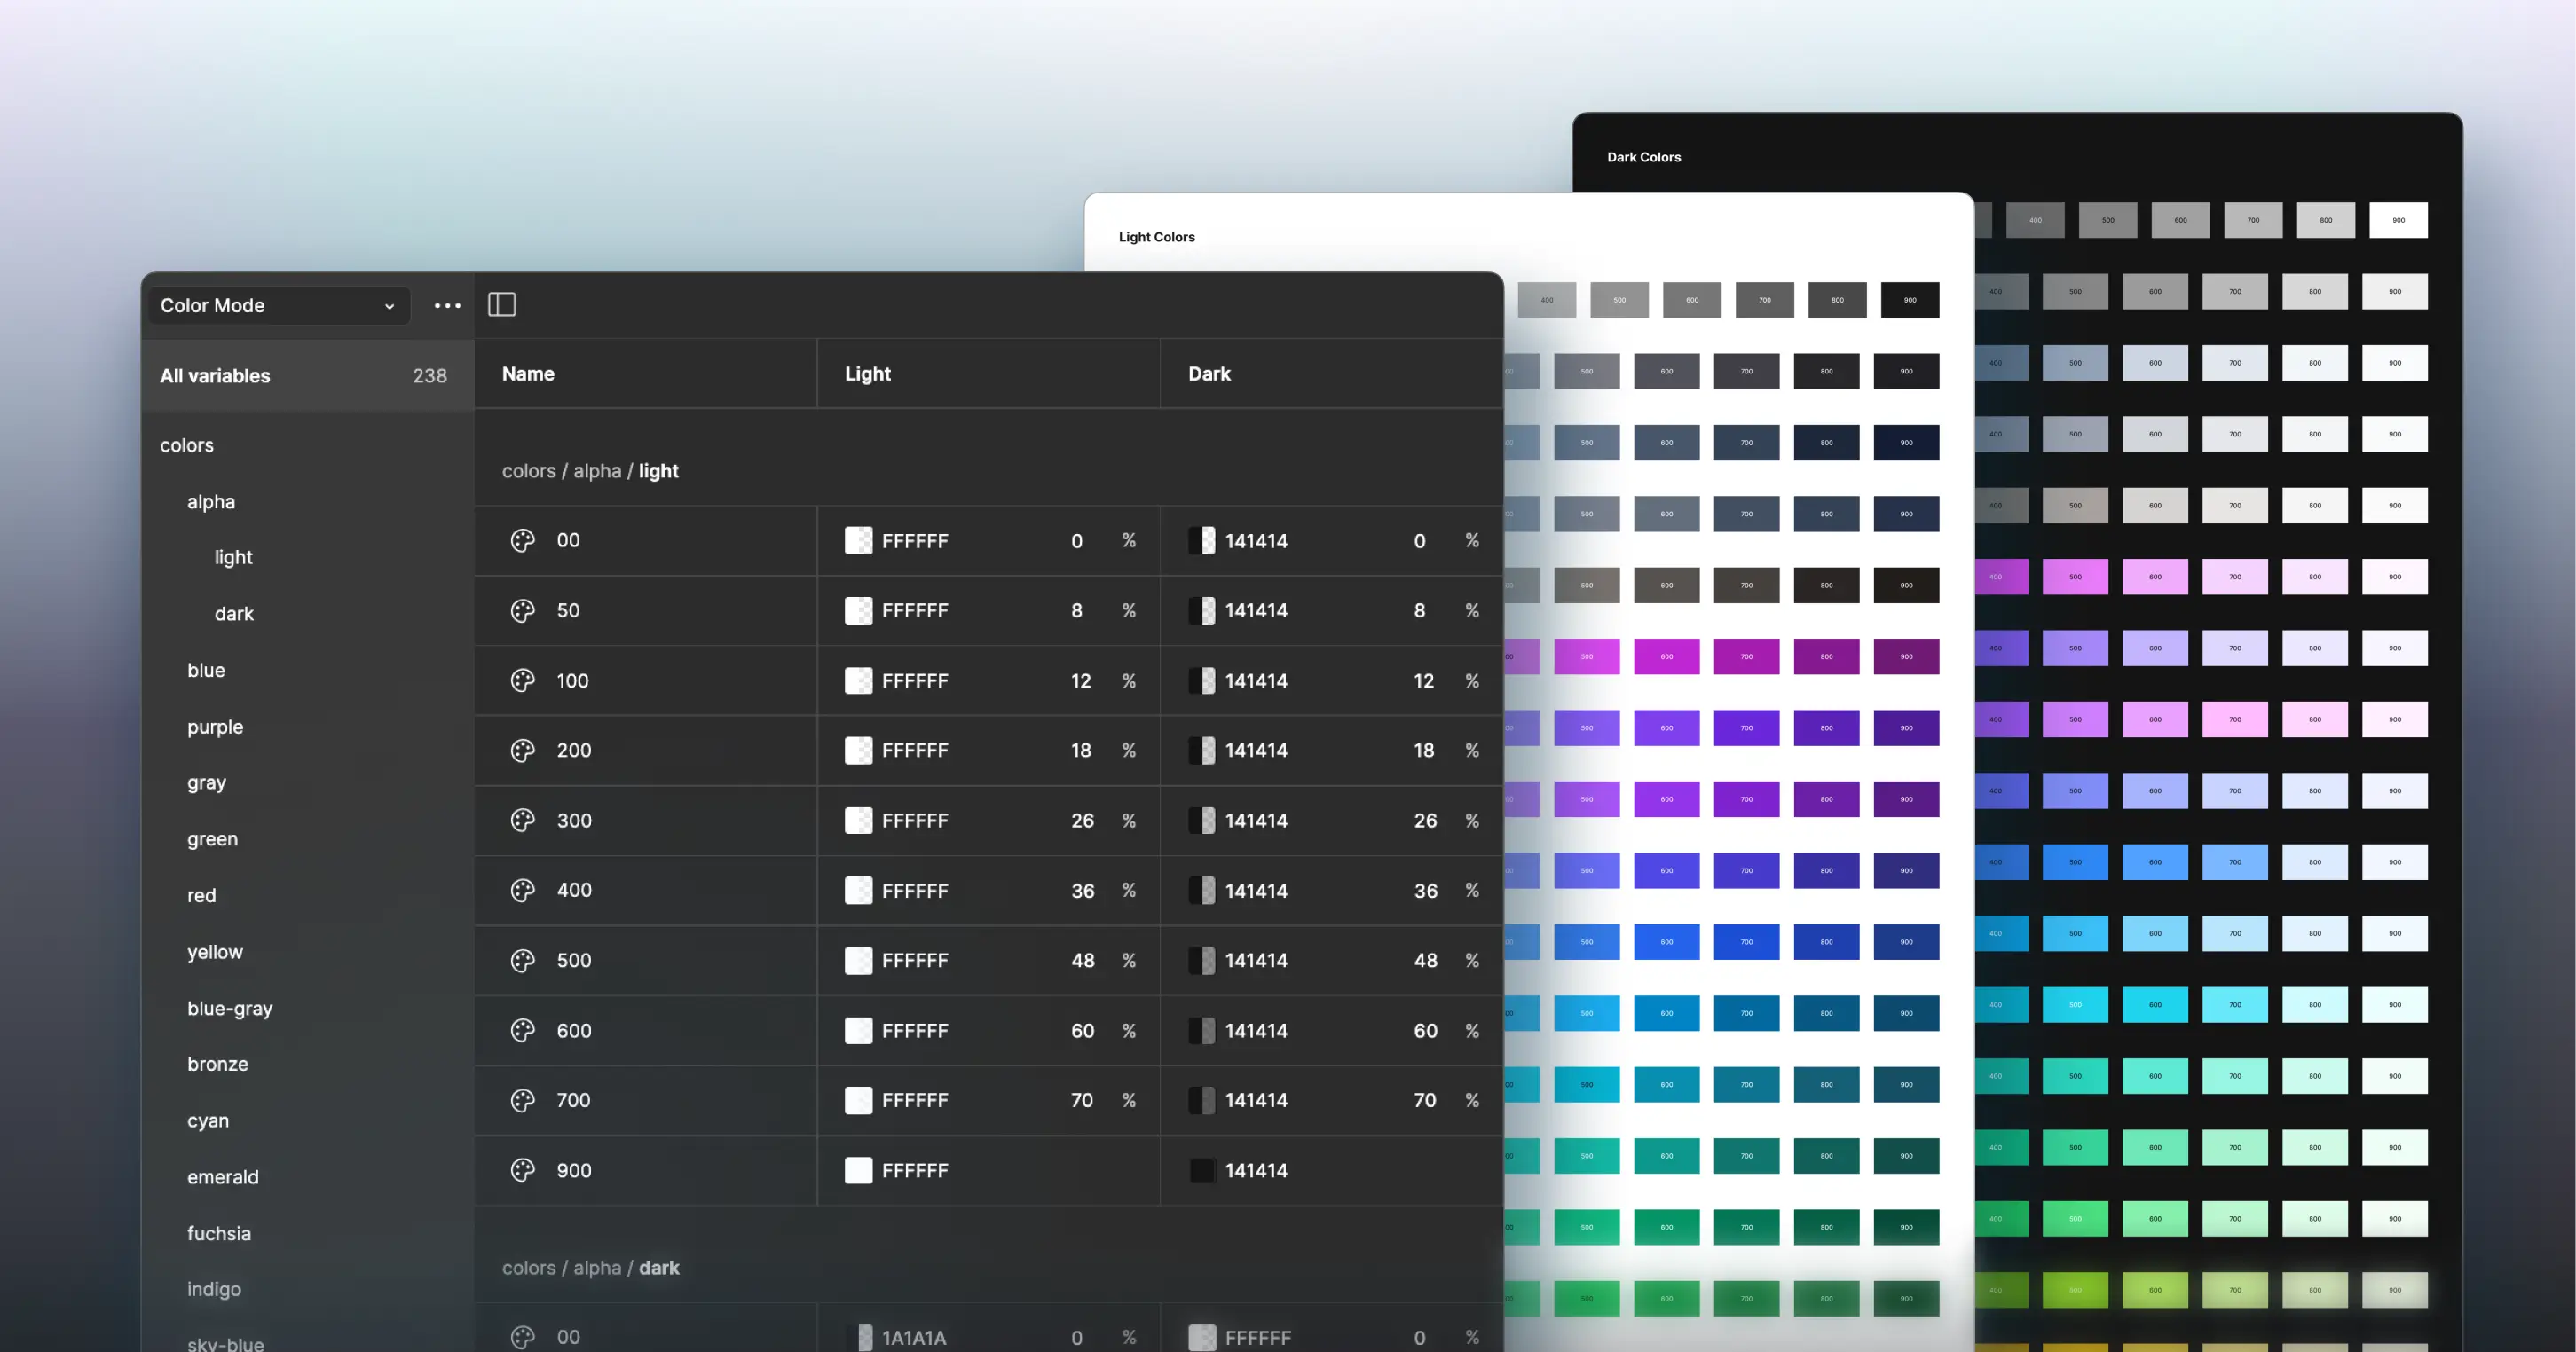Viewport: 2576px width, 1352px height.
Task: Open the green group in sidebar
Action: 213,839
